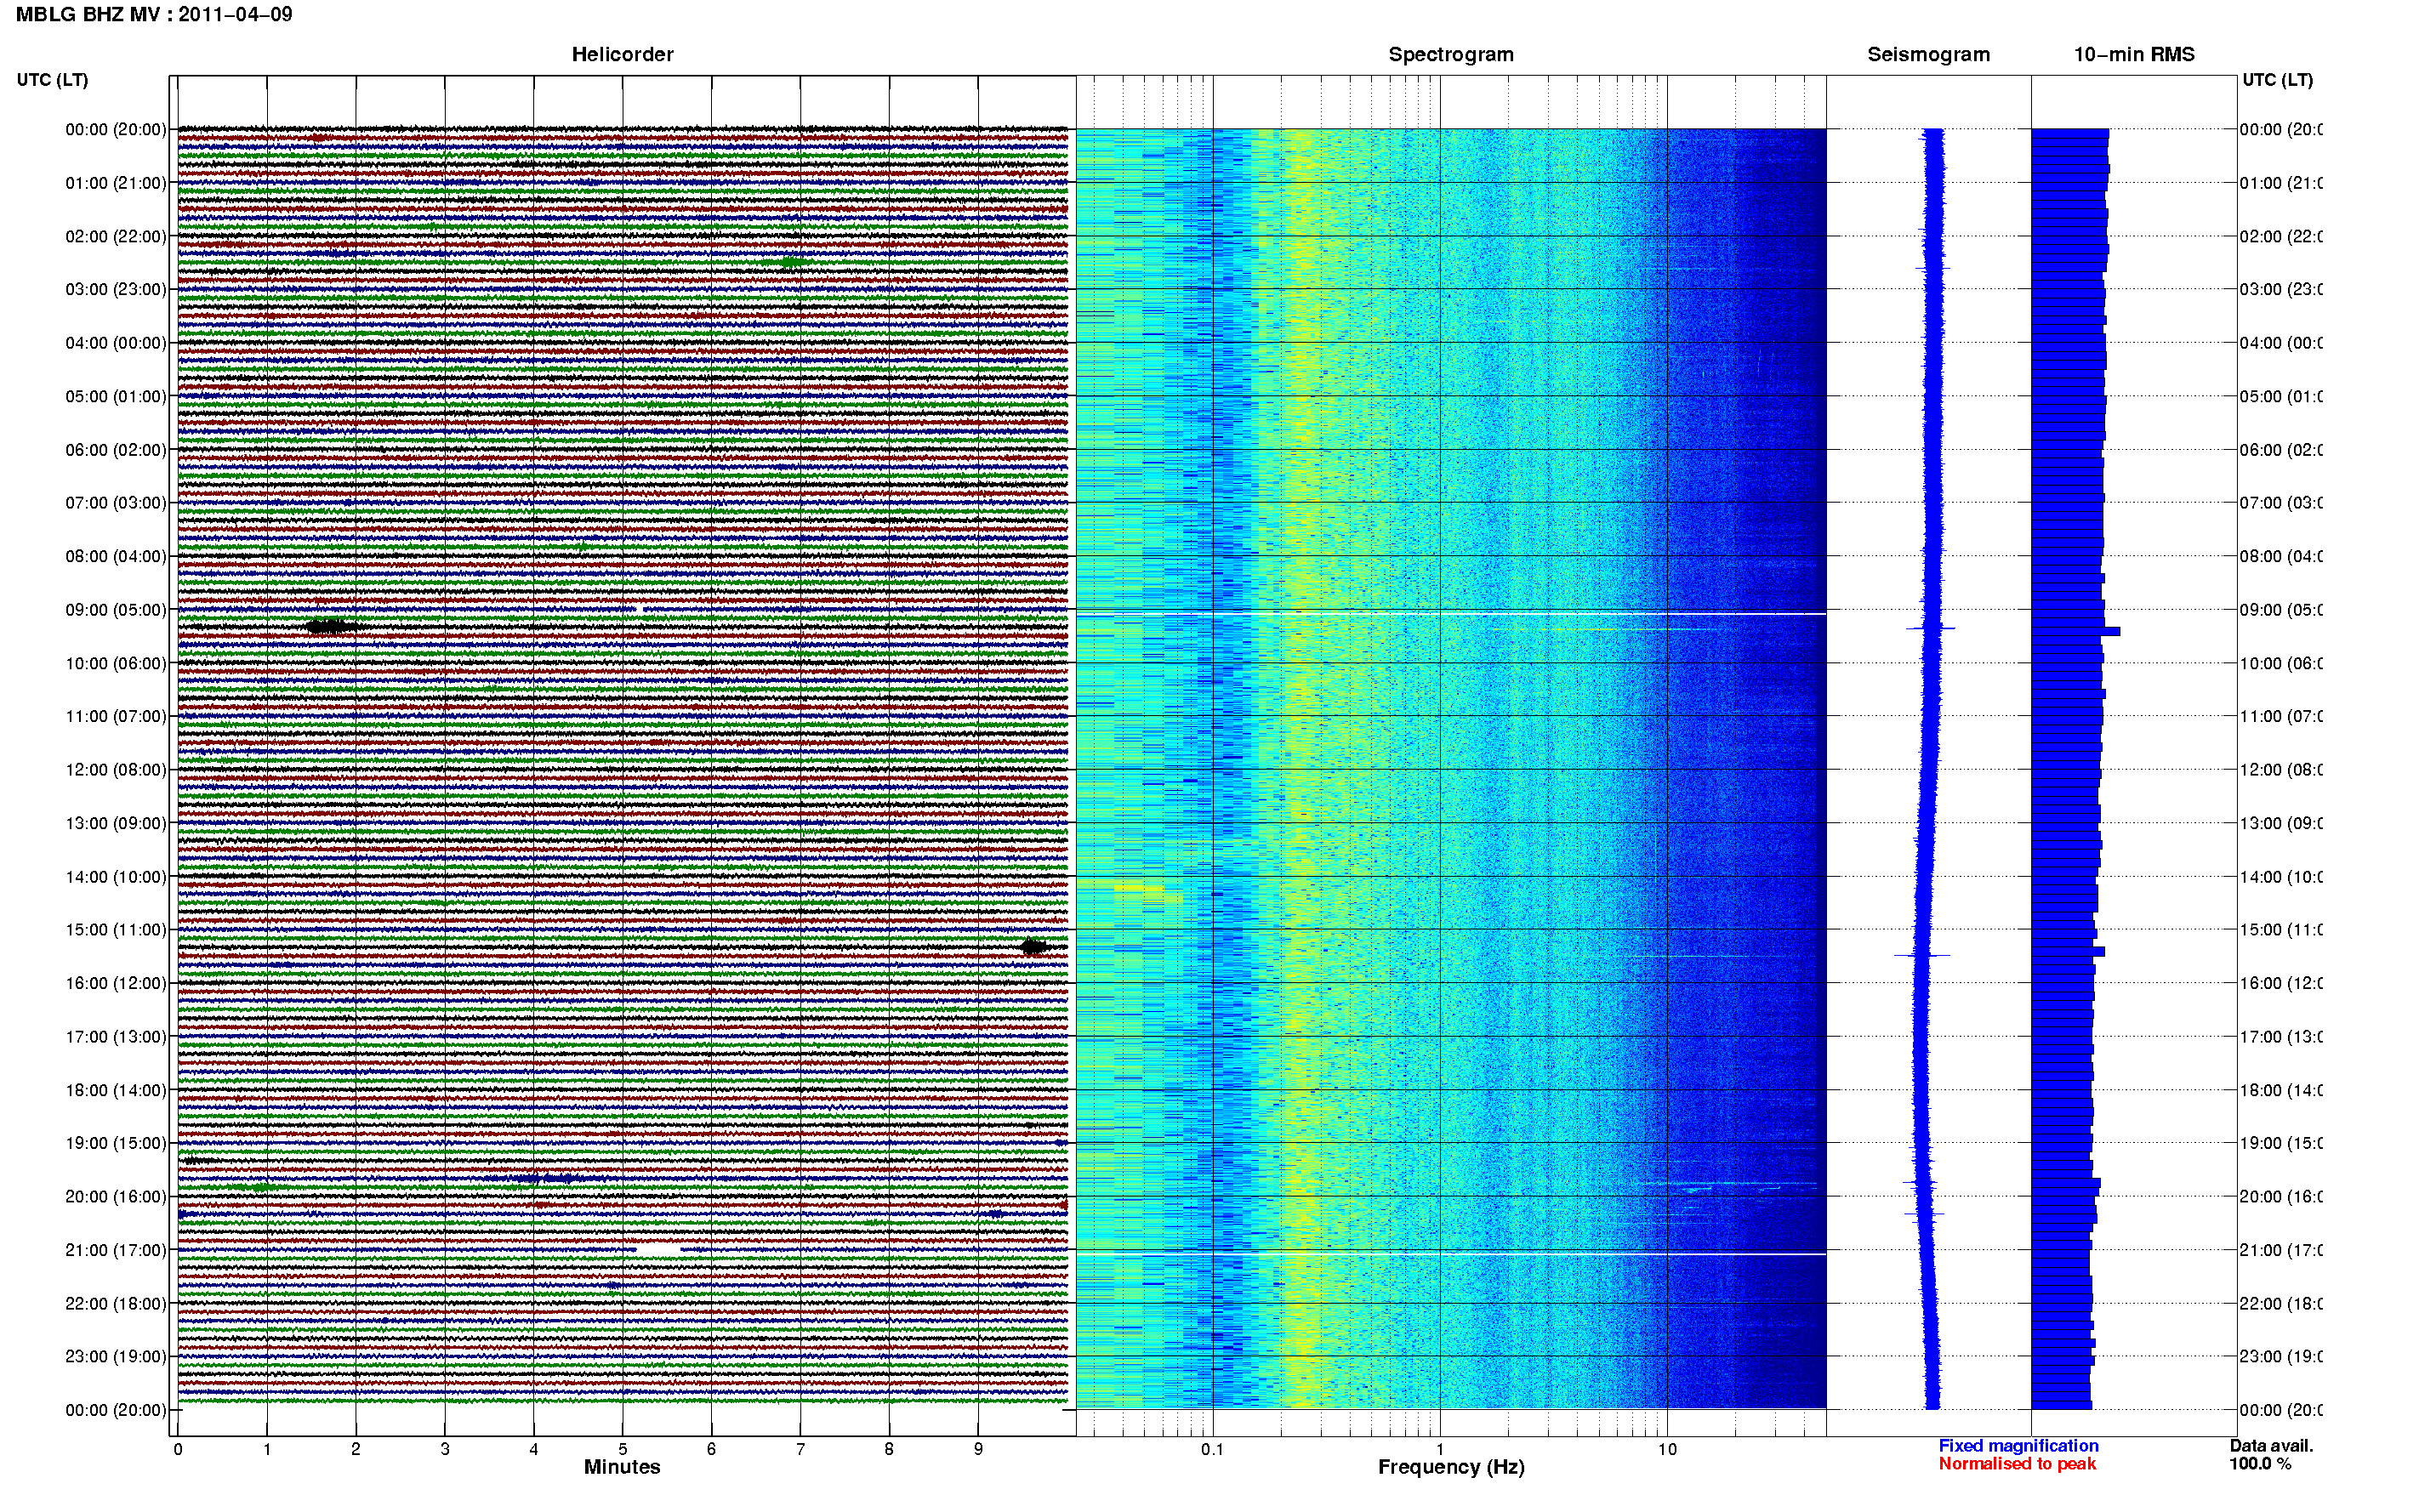Image resolution: width=2419 pixels, height=1512 pixels.
Task: Click the minute 0 tick label under helicorder
Action: click(178, 1449)
